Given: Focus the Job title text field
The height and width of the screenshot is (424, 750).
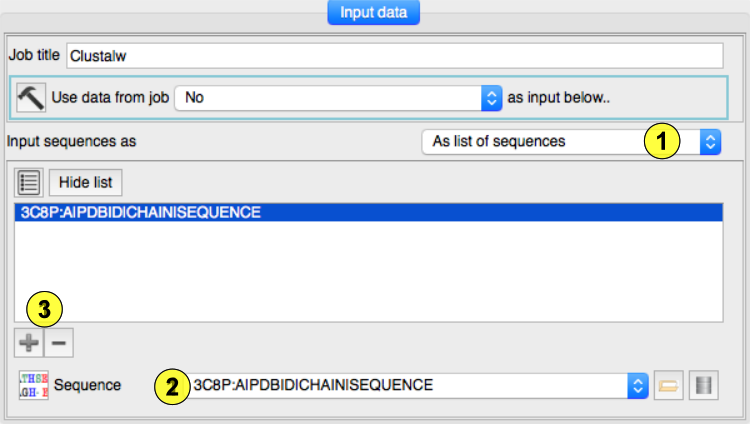Looking at the screenshot, I should click(394, 56).
